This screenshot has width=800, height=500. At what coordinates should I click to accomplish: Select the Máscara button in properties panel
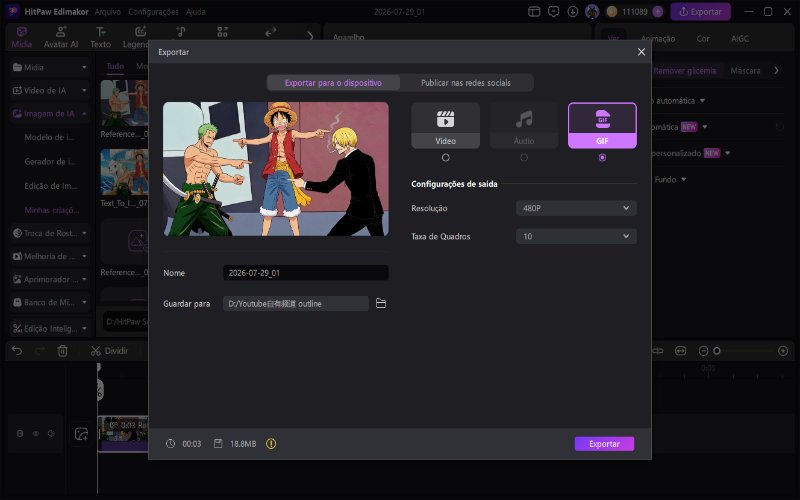pyautogui.click(x=745, y=70)
